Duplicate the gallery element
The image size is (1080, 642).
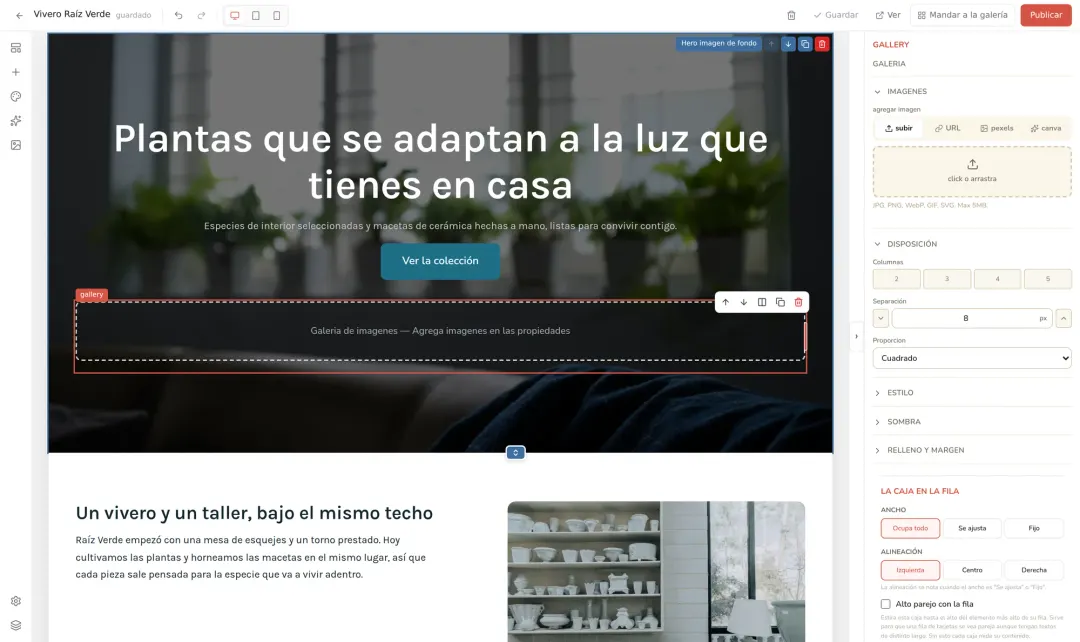pyautogui.click(x=780, y=302)
